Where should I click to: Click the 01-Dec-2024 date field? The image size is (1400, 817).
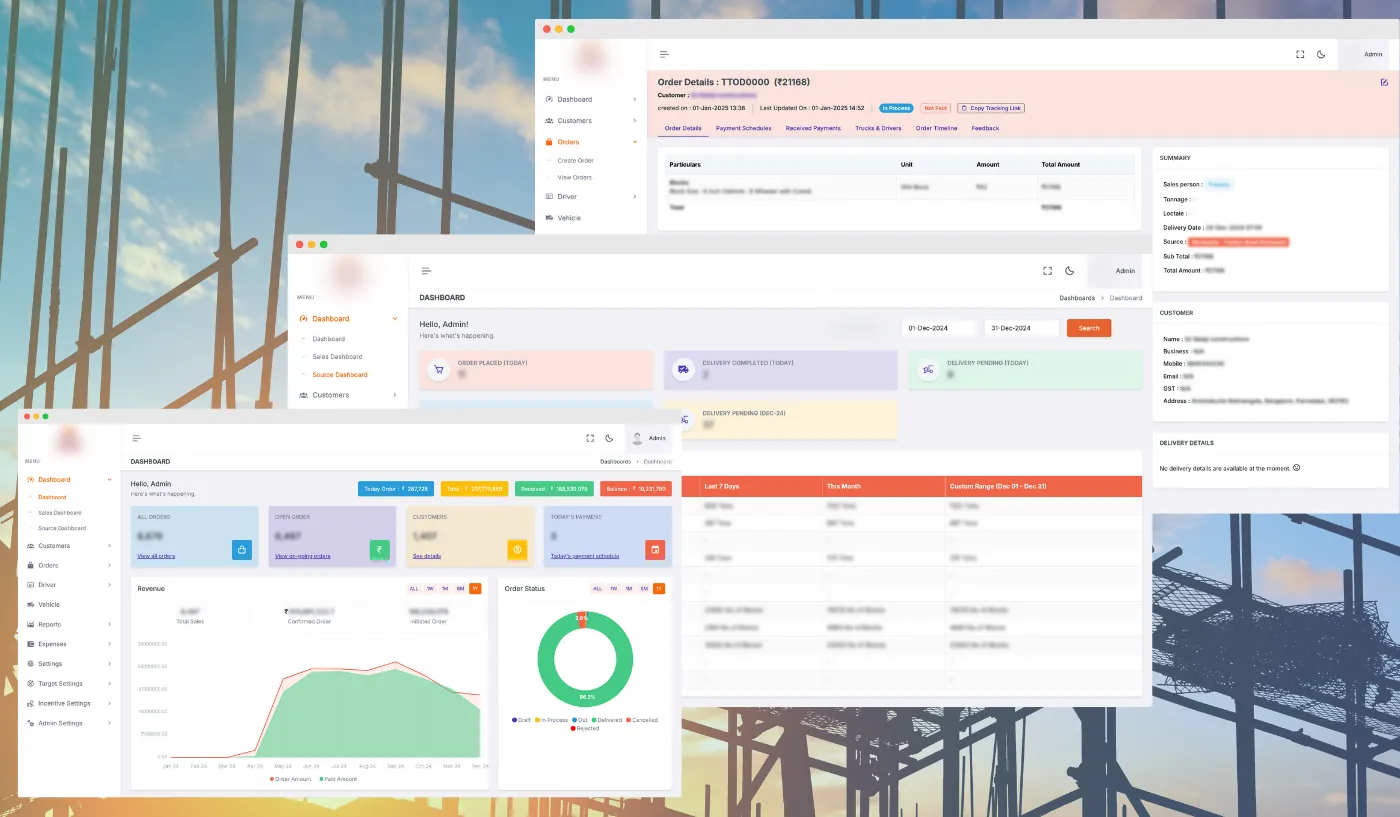point(938,328)
